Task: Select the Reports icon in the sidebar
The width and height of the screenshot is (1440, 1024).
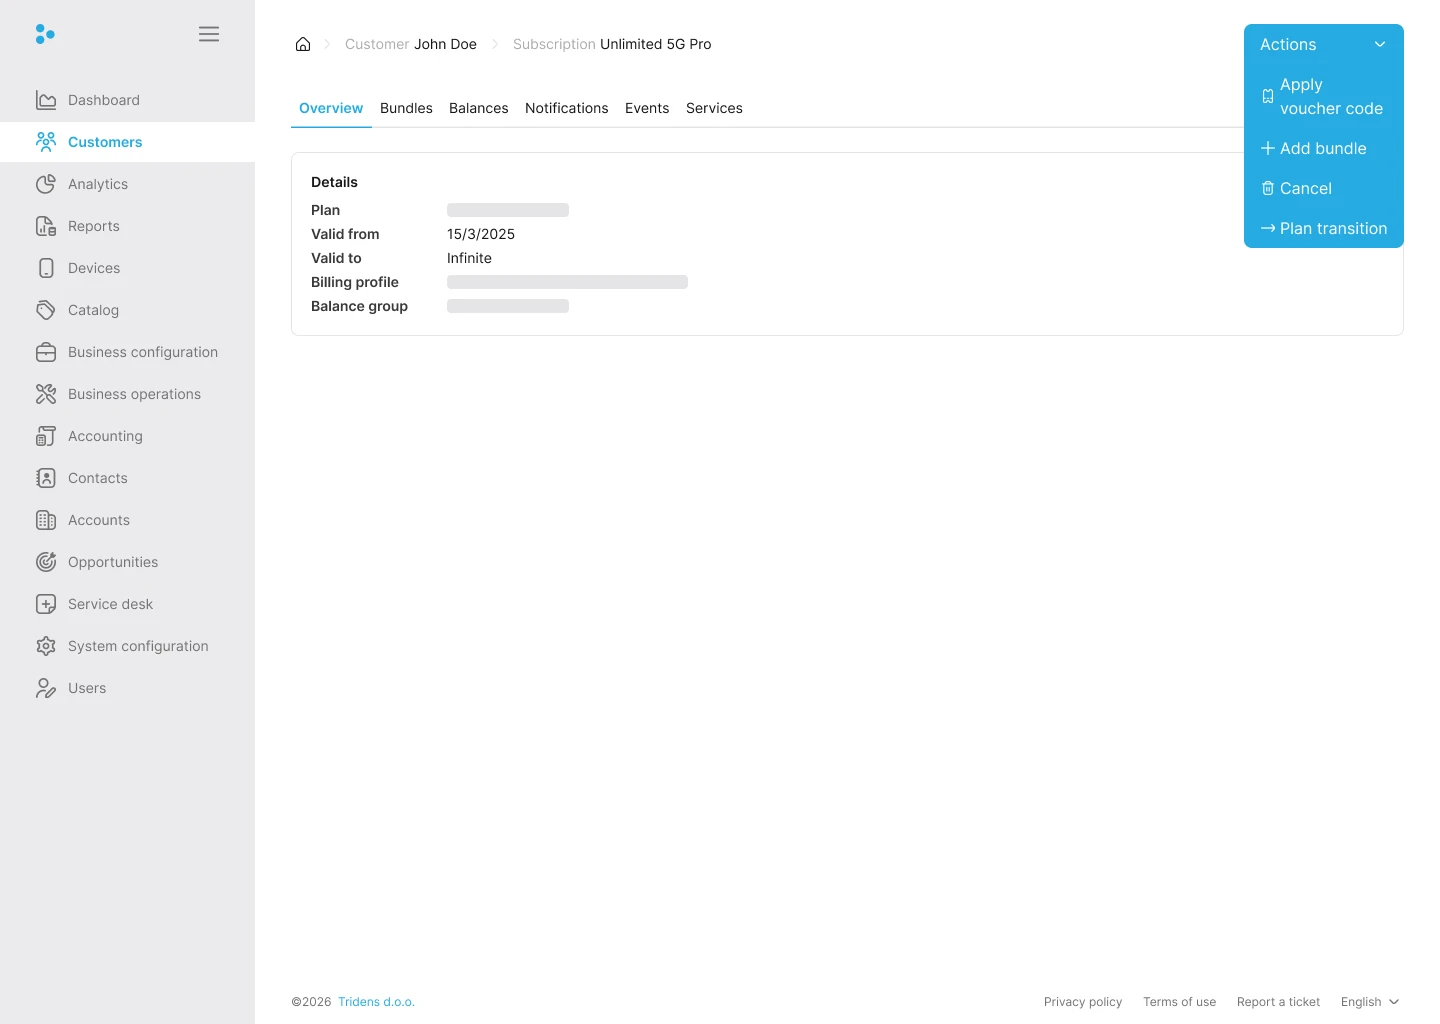Action: pyautogui.click(x=46, y=226)
